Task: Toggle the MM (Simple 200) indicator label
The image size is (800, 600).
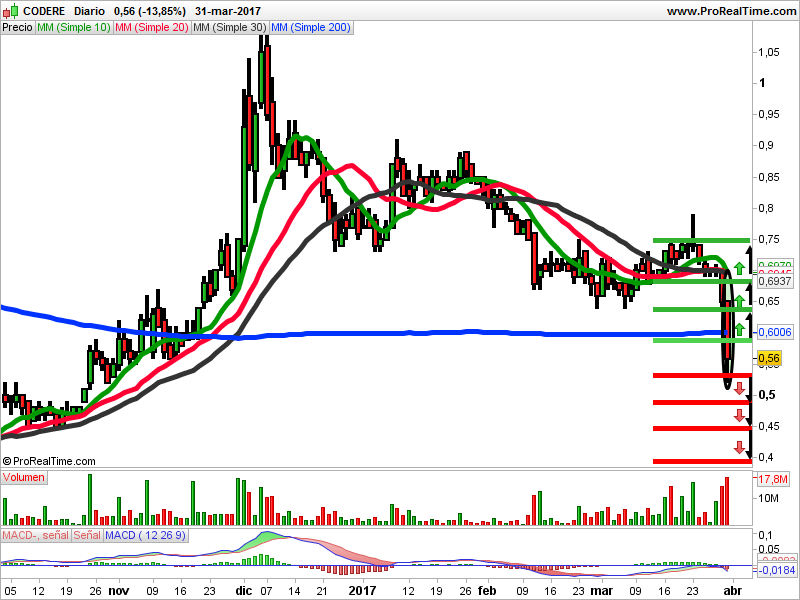Action: 312,28
